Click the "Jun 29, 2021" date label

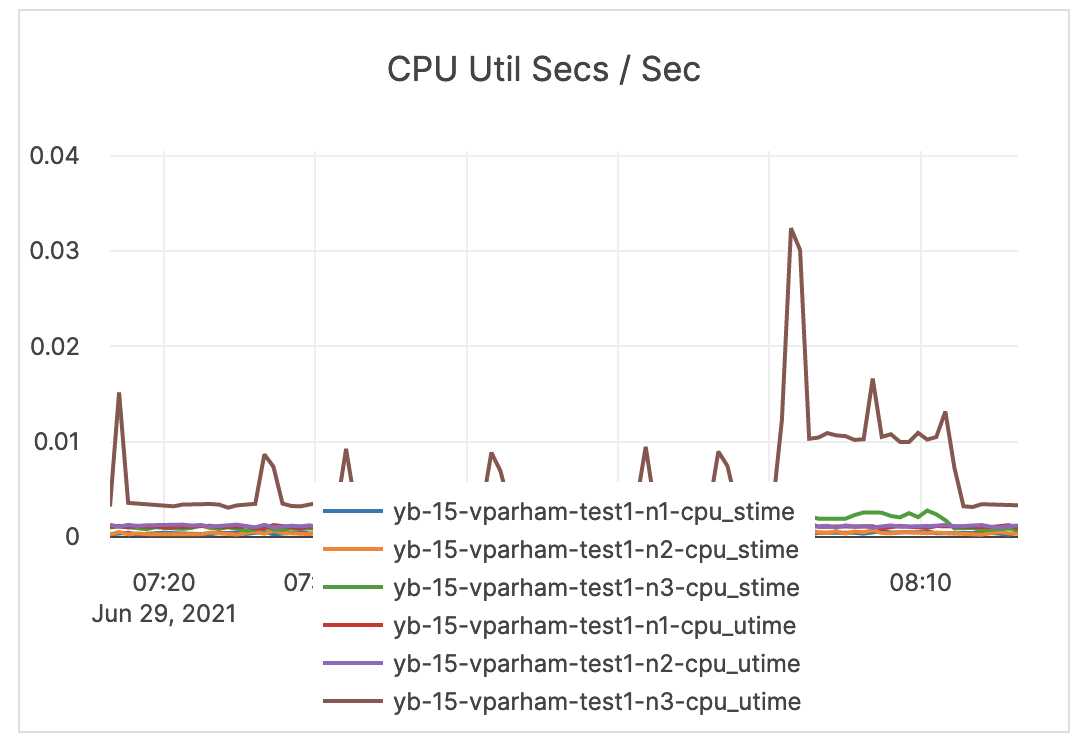coord(164,613)
